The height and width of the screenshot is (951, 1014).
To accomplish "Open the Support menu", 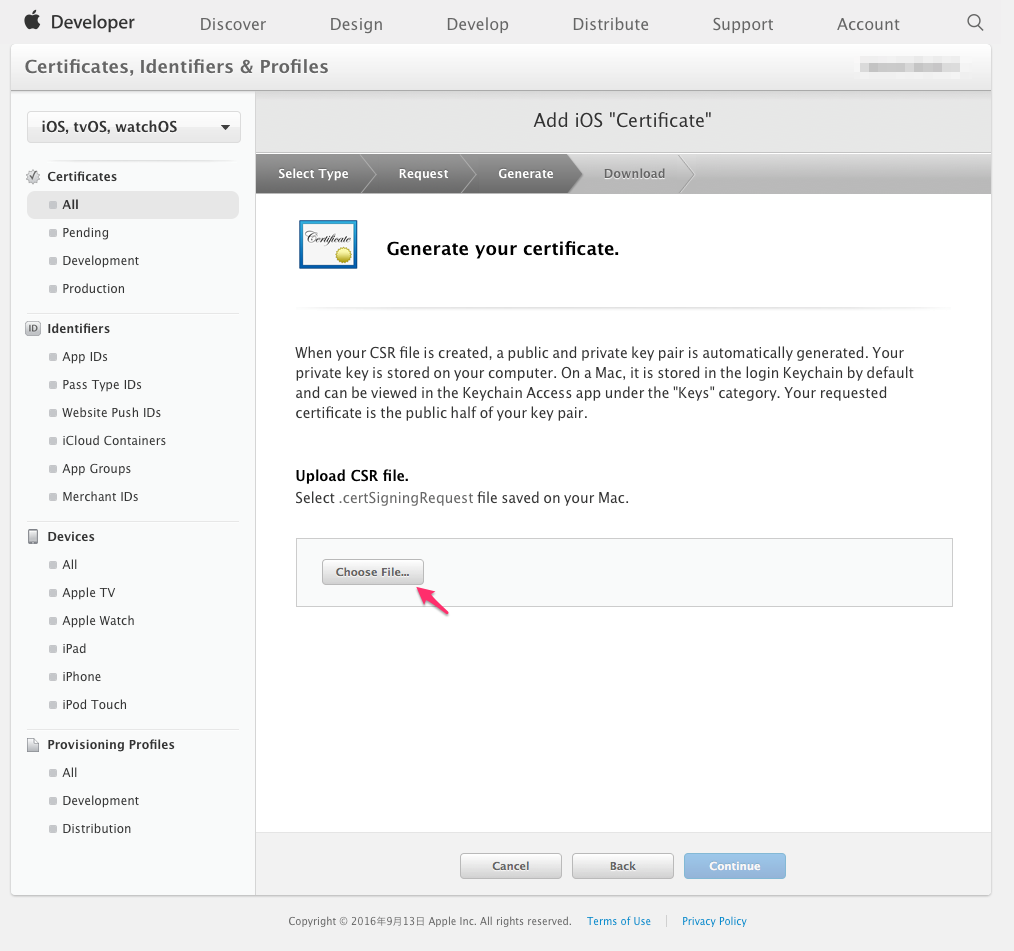I will coord(742,24).
